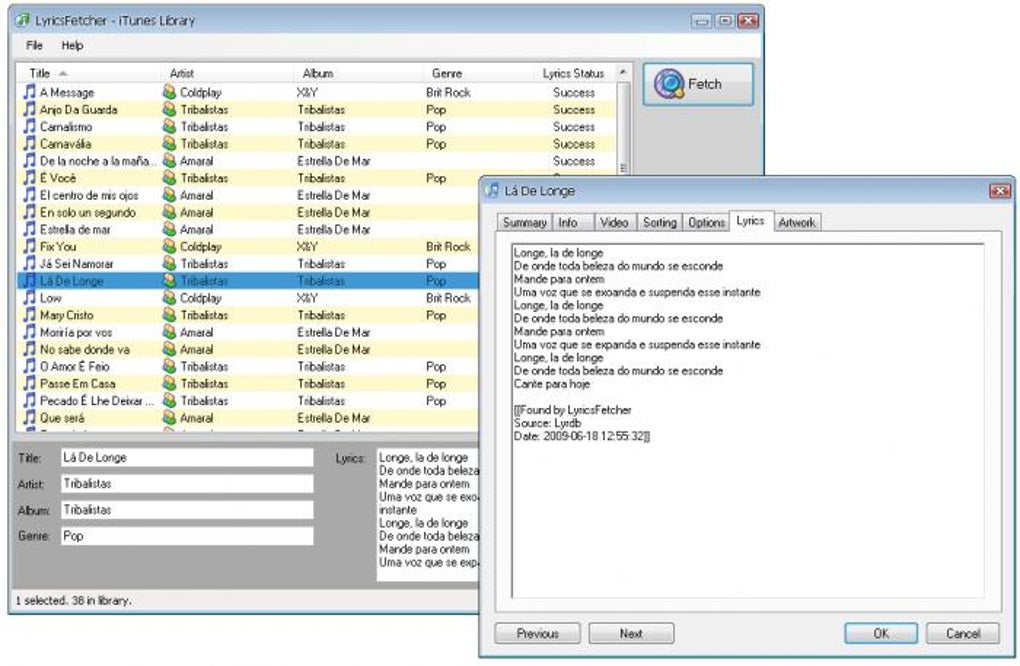Sort the library by Title column

point(88,73)
